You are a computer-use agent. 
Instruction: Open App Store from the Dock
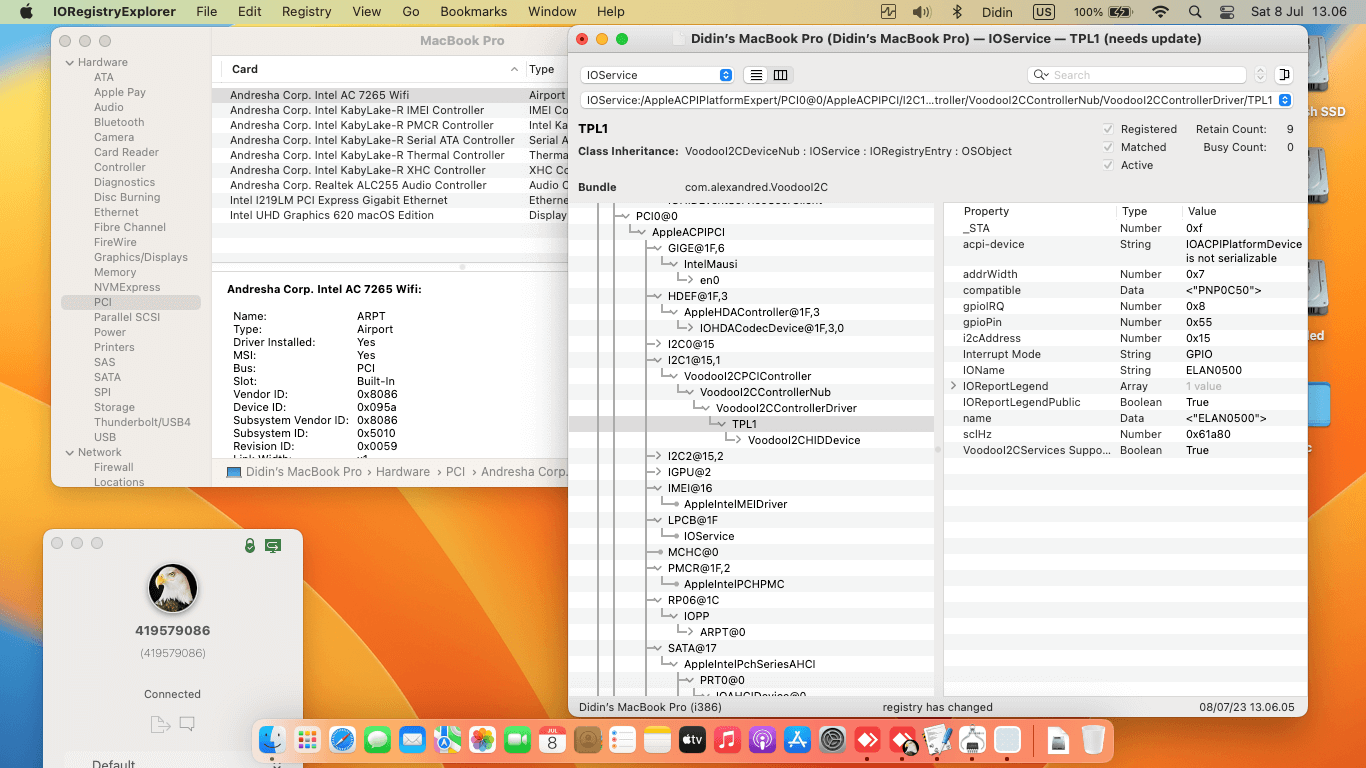797,740
